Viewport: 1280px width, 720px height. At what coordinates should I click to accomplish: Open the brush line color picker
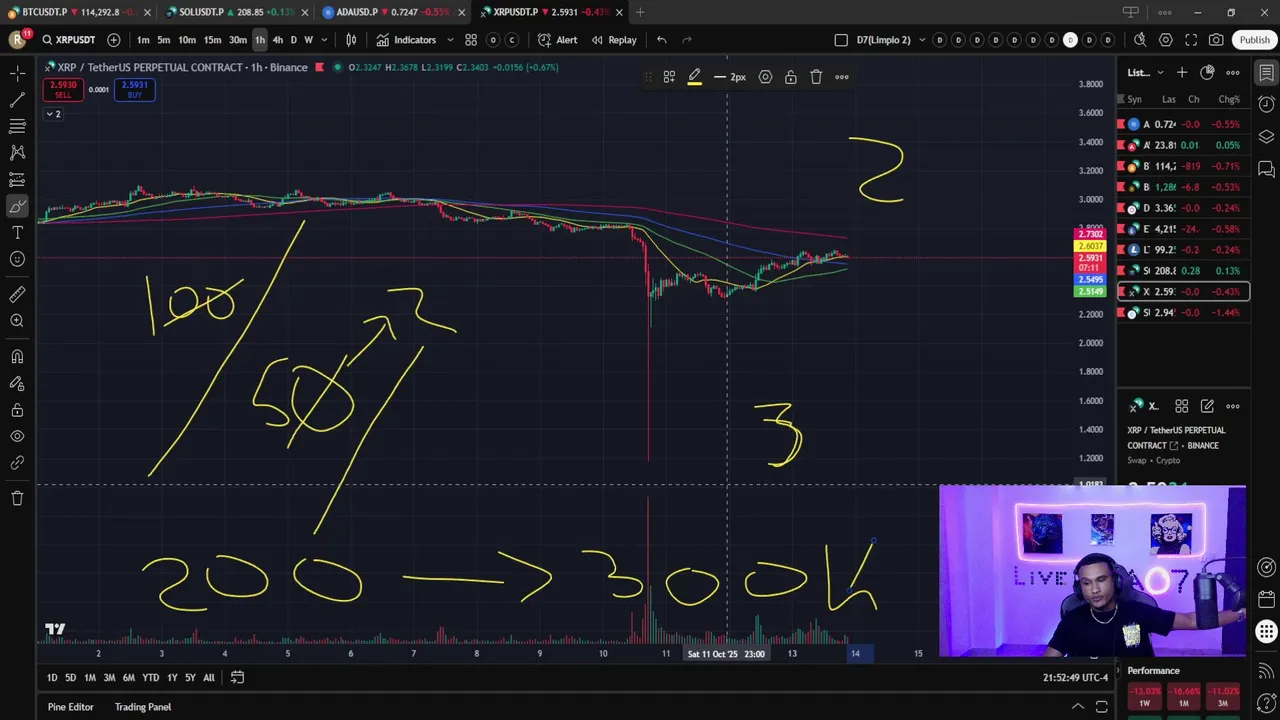click(x=694, y=77)
